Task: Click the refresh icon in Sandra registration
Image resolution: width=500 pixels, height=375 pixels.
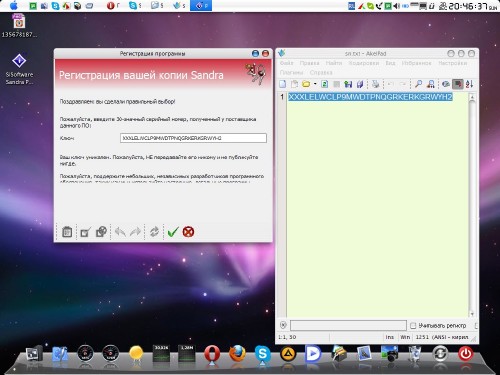Action: coord(154,232)
